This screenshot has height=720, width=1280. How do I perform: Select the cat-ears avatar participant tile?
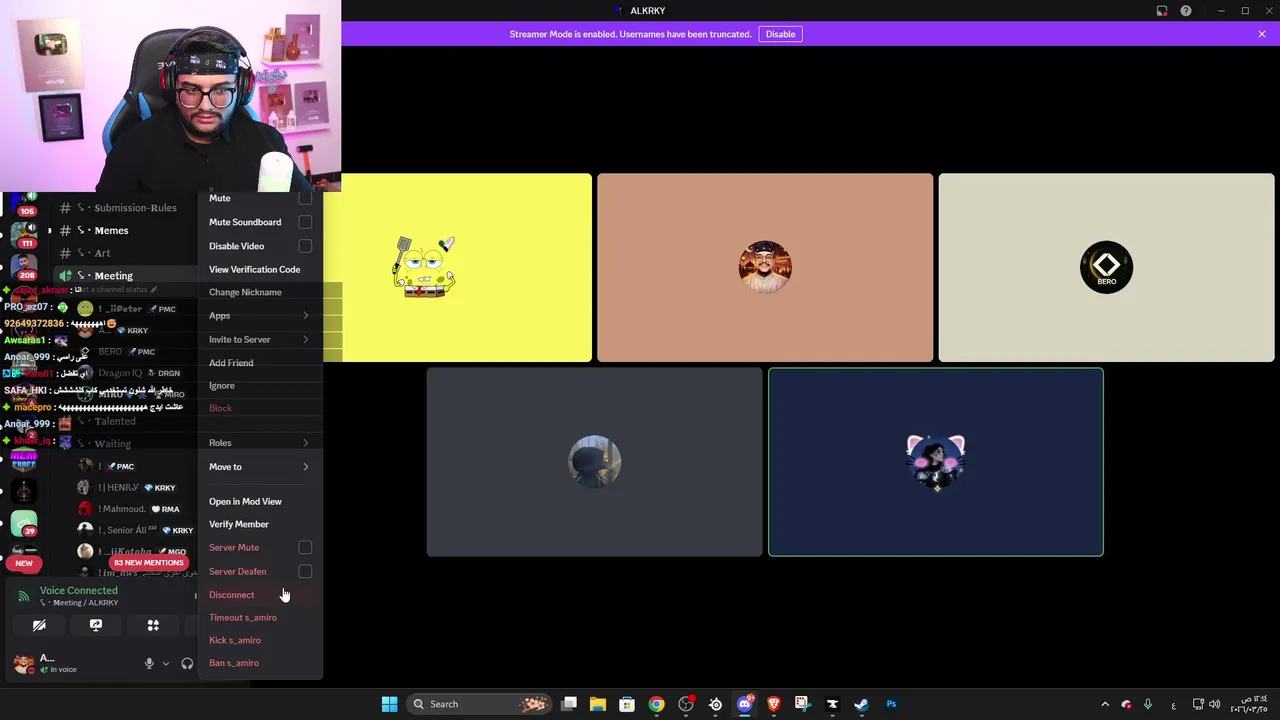[936, 462]
